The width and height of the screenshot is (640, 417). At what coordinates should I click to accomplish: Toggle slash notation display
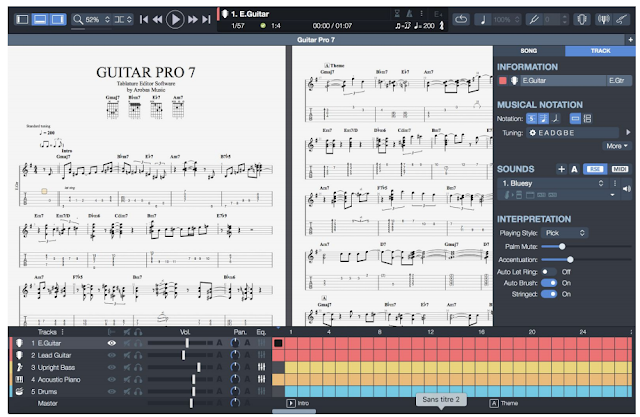(555, 119)
